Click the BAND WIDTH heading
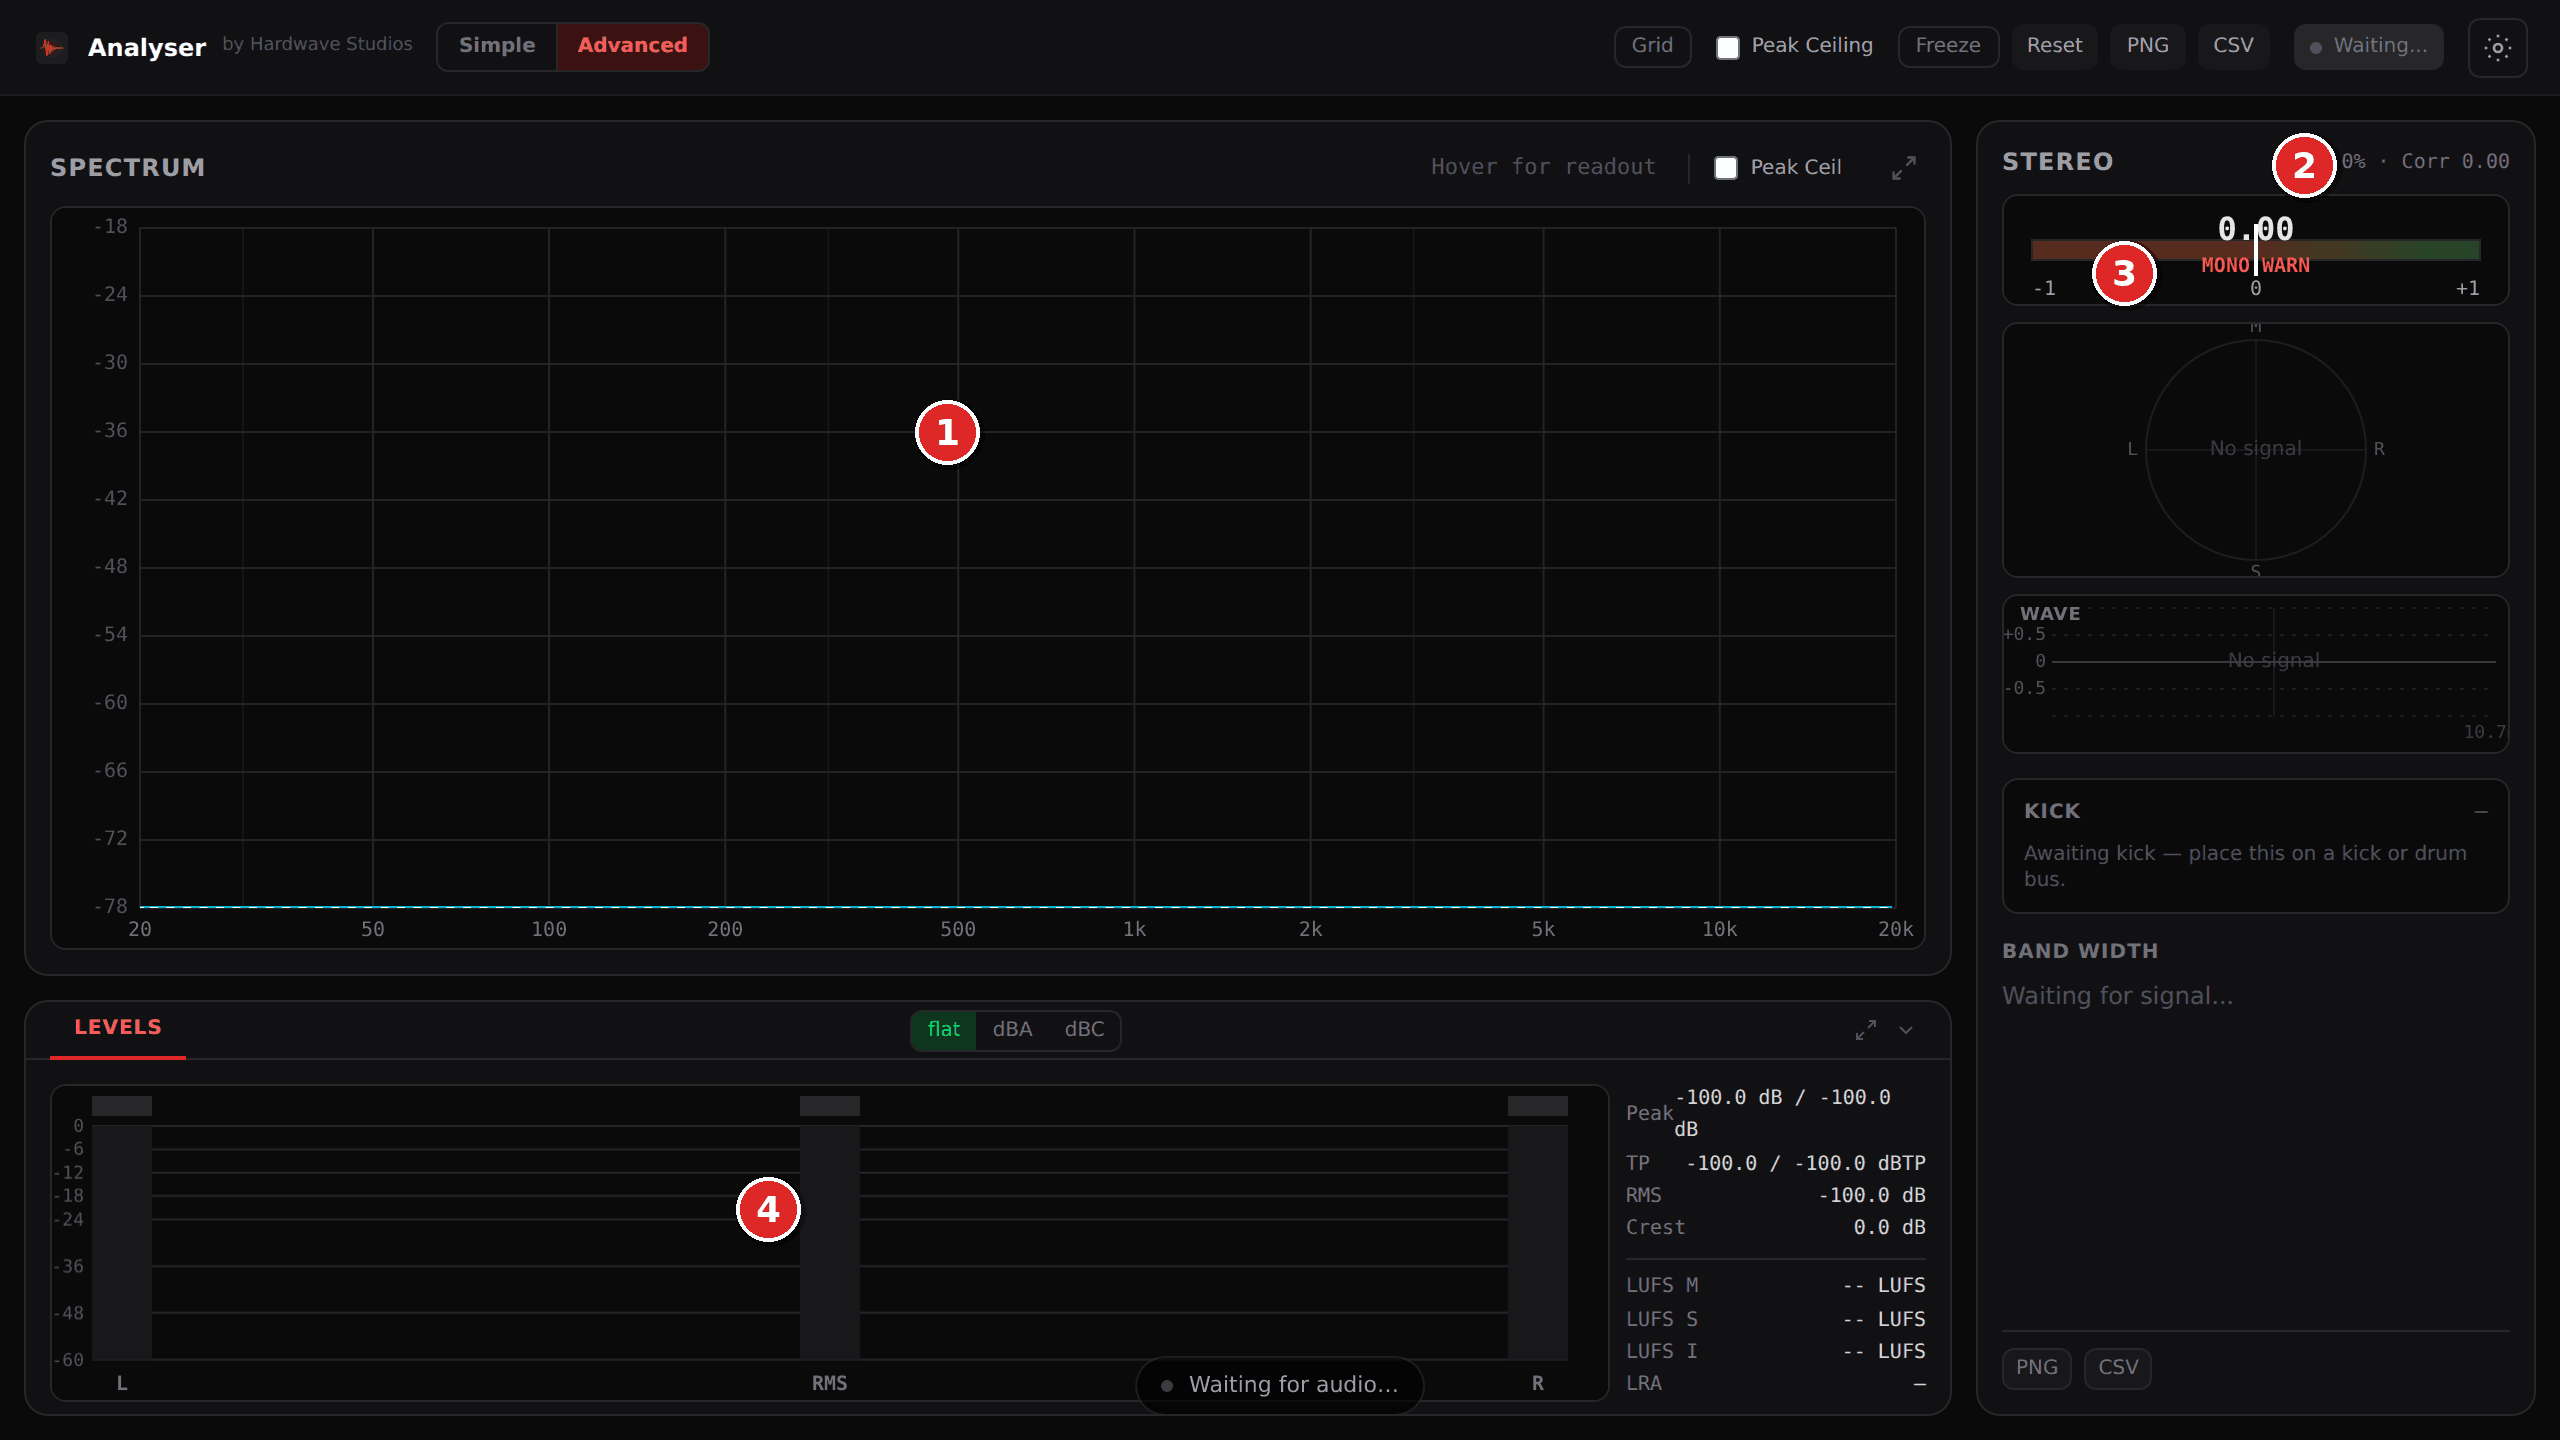This screenshot has height=1440, width=2560. (x=2080, y=951)
